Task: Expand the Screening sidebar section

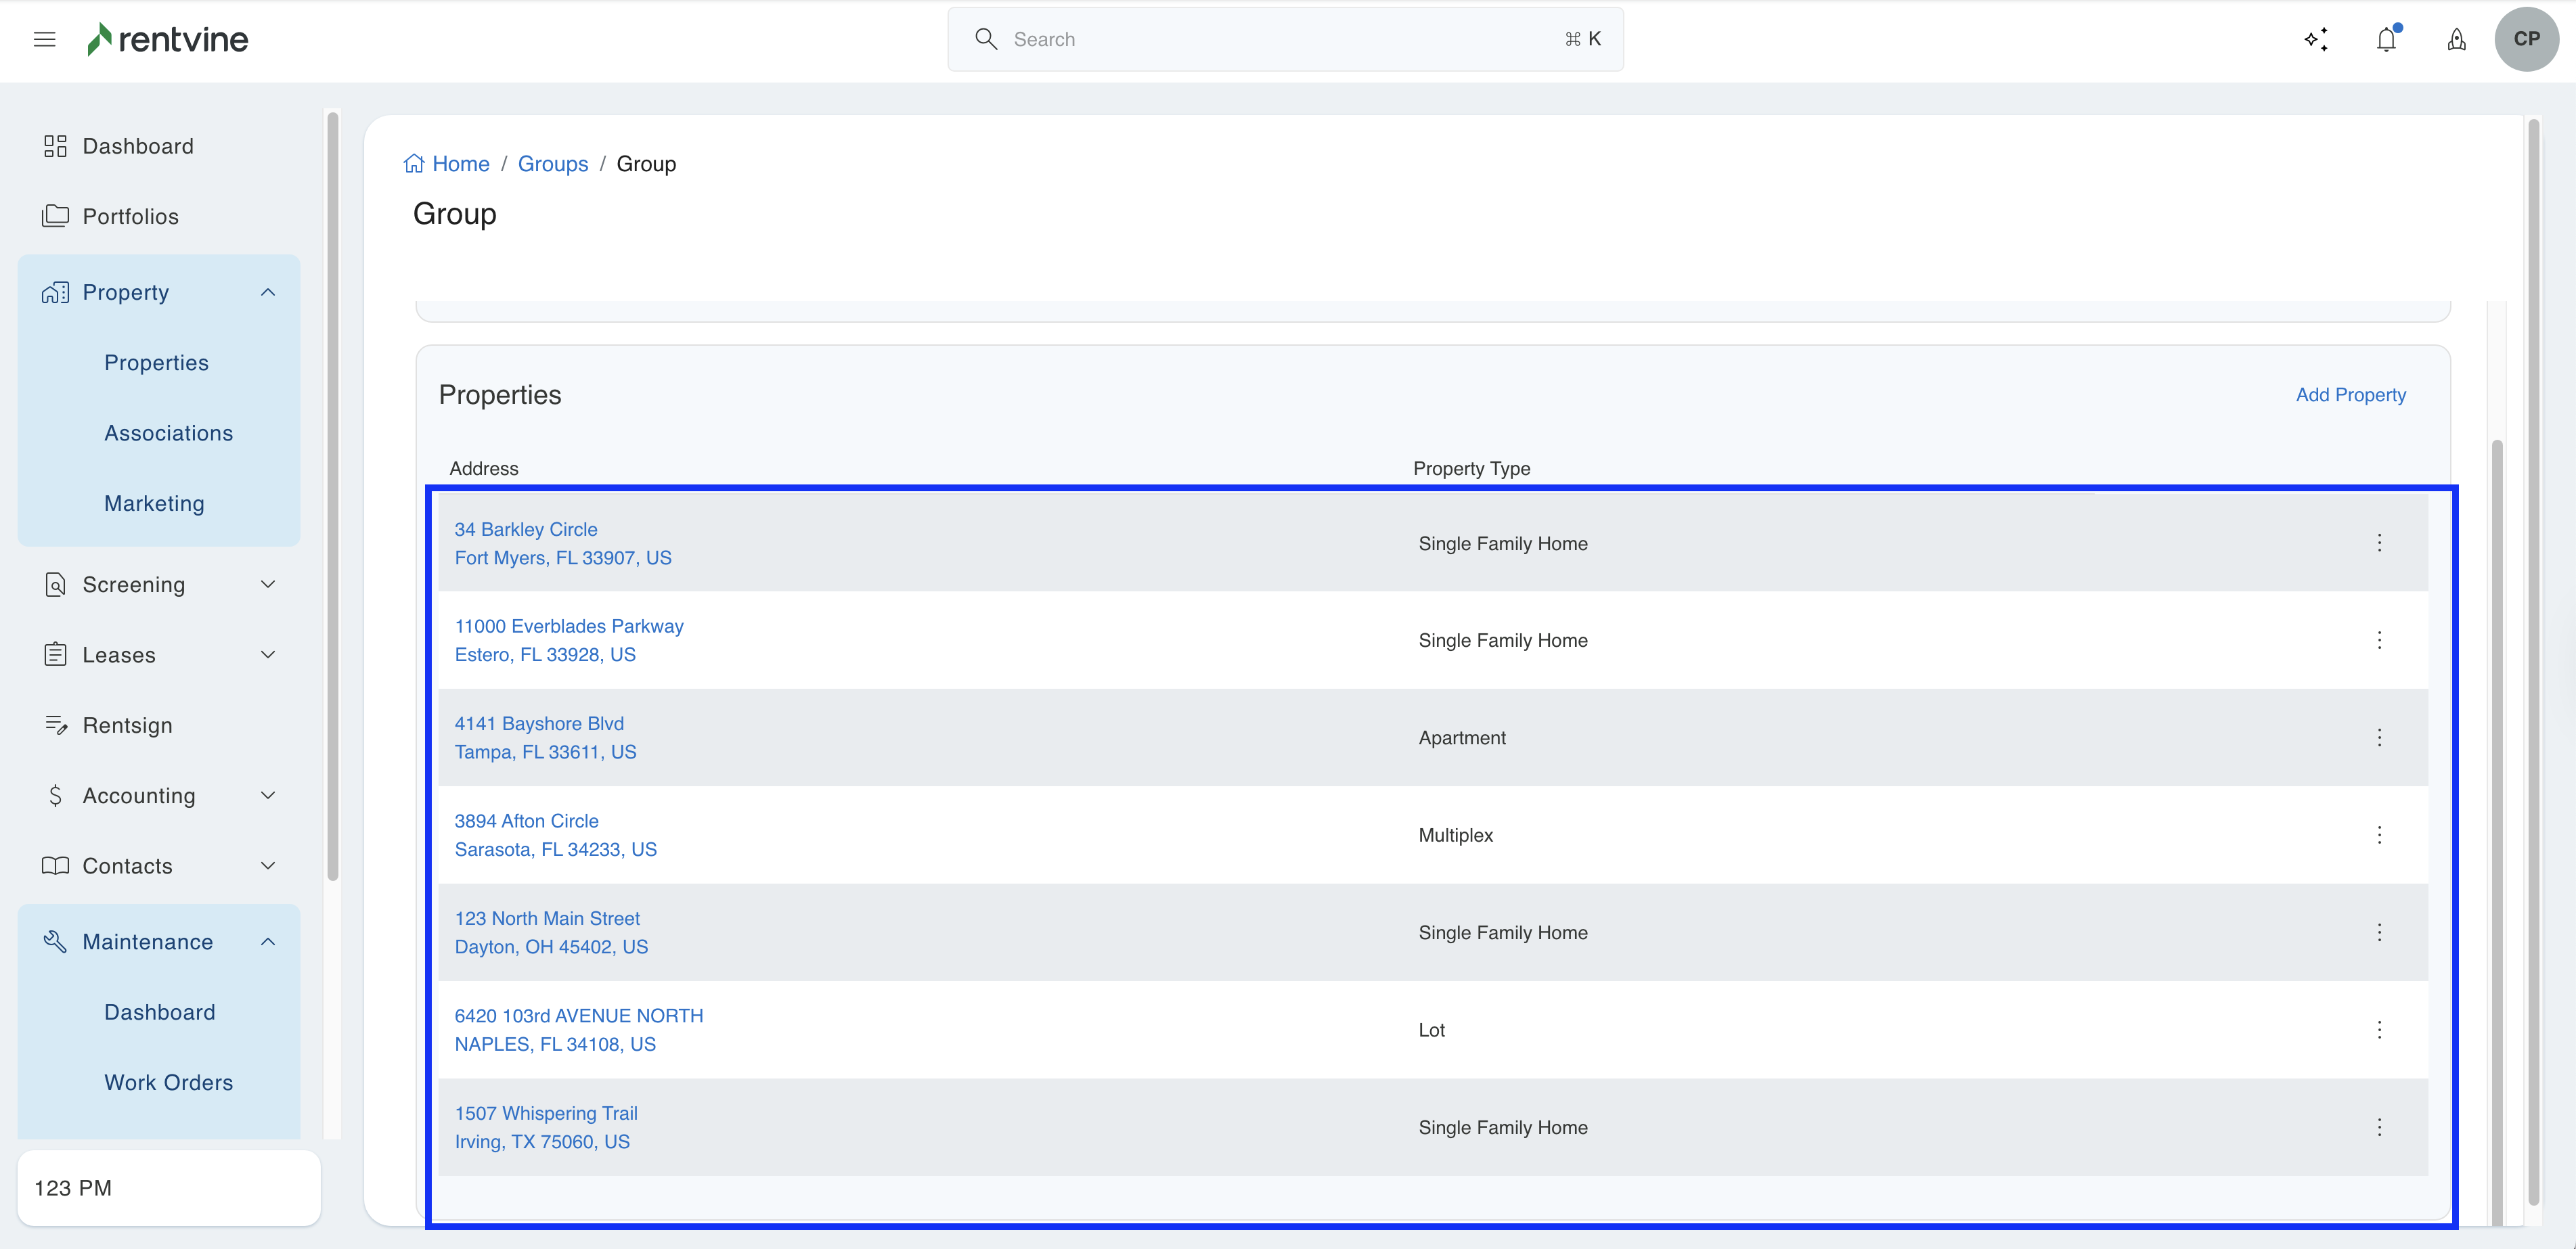Action: [268, 584]
